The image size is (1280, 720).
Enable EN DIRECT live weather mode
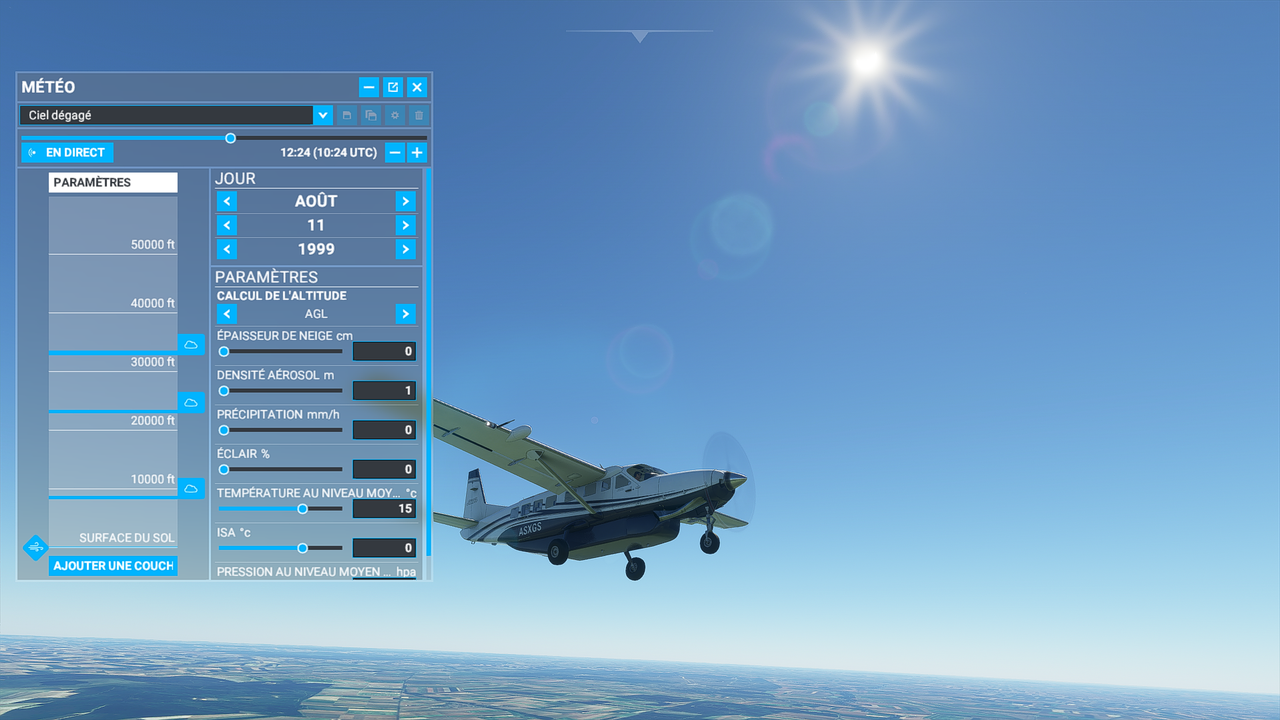(x=67, y=152)
